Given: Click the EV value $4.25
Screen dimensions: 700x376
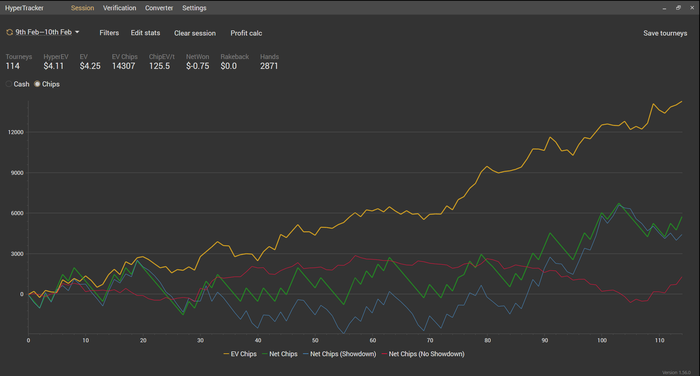Looking at the screenshot, I should coord(90,66).
